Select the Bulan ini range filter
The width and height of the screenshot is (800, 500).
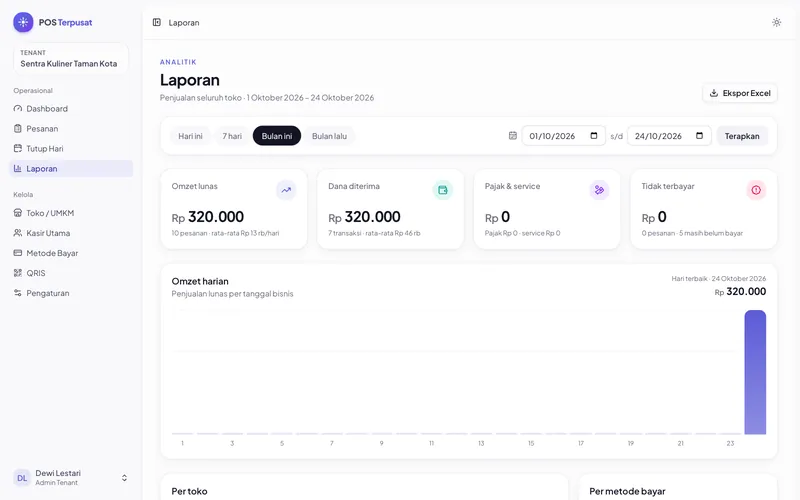(277, 136)
